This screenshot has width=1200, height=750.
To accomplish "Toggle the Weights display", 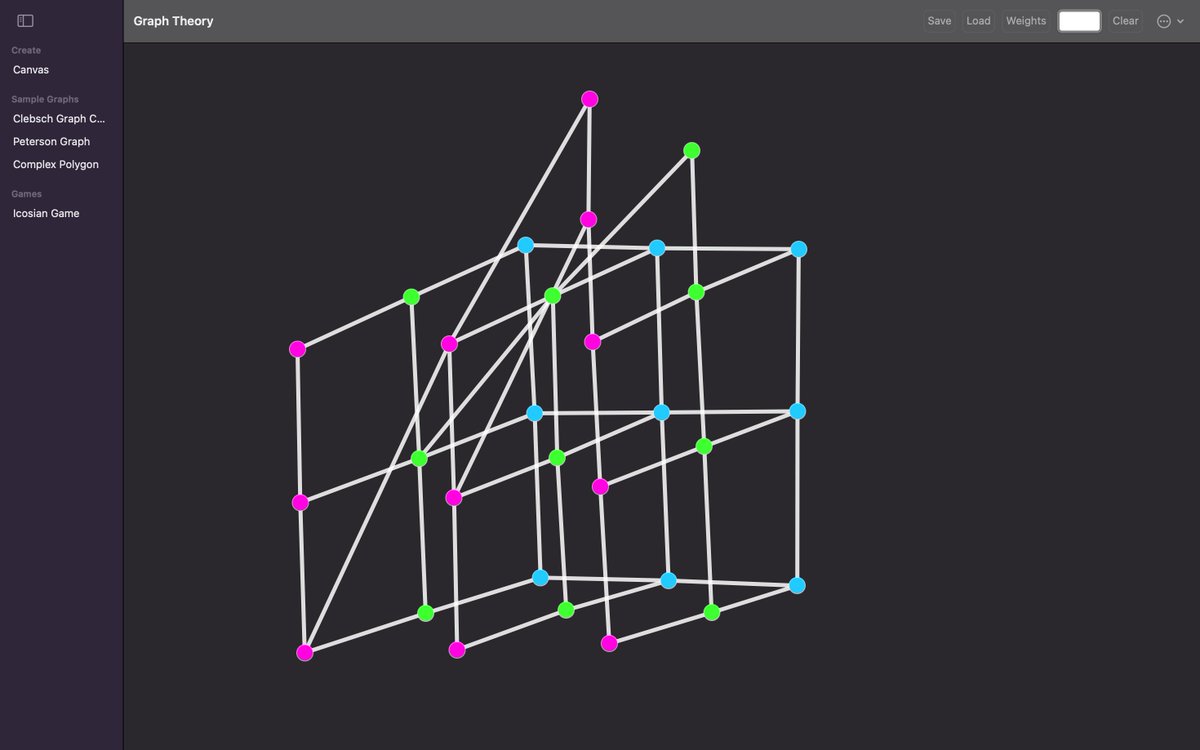I will coord(1025,20).
